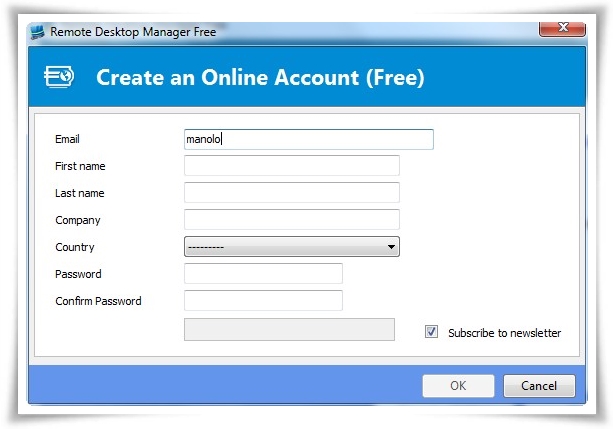Click the Cancel button

coord(539,386)
